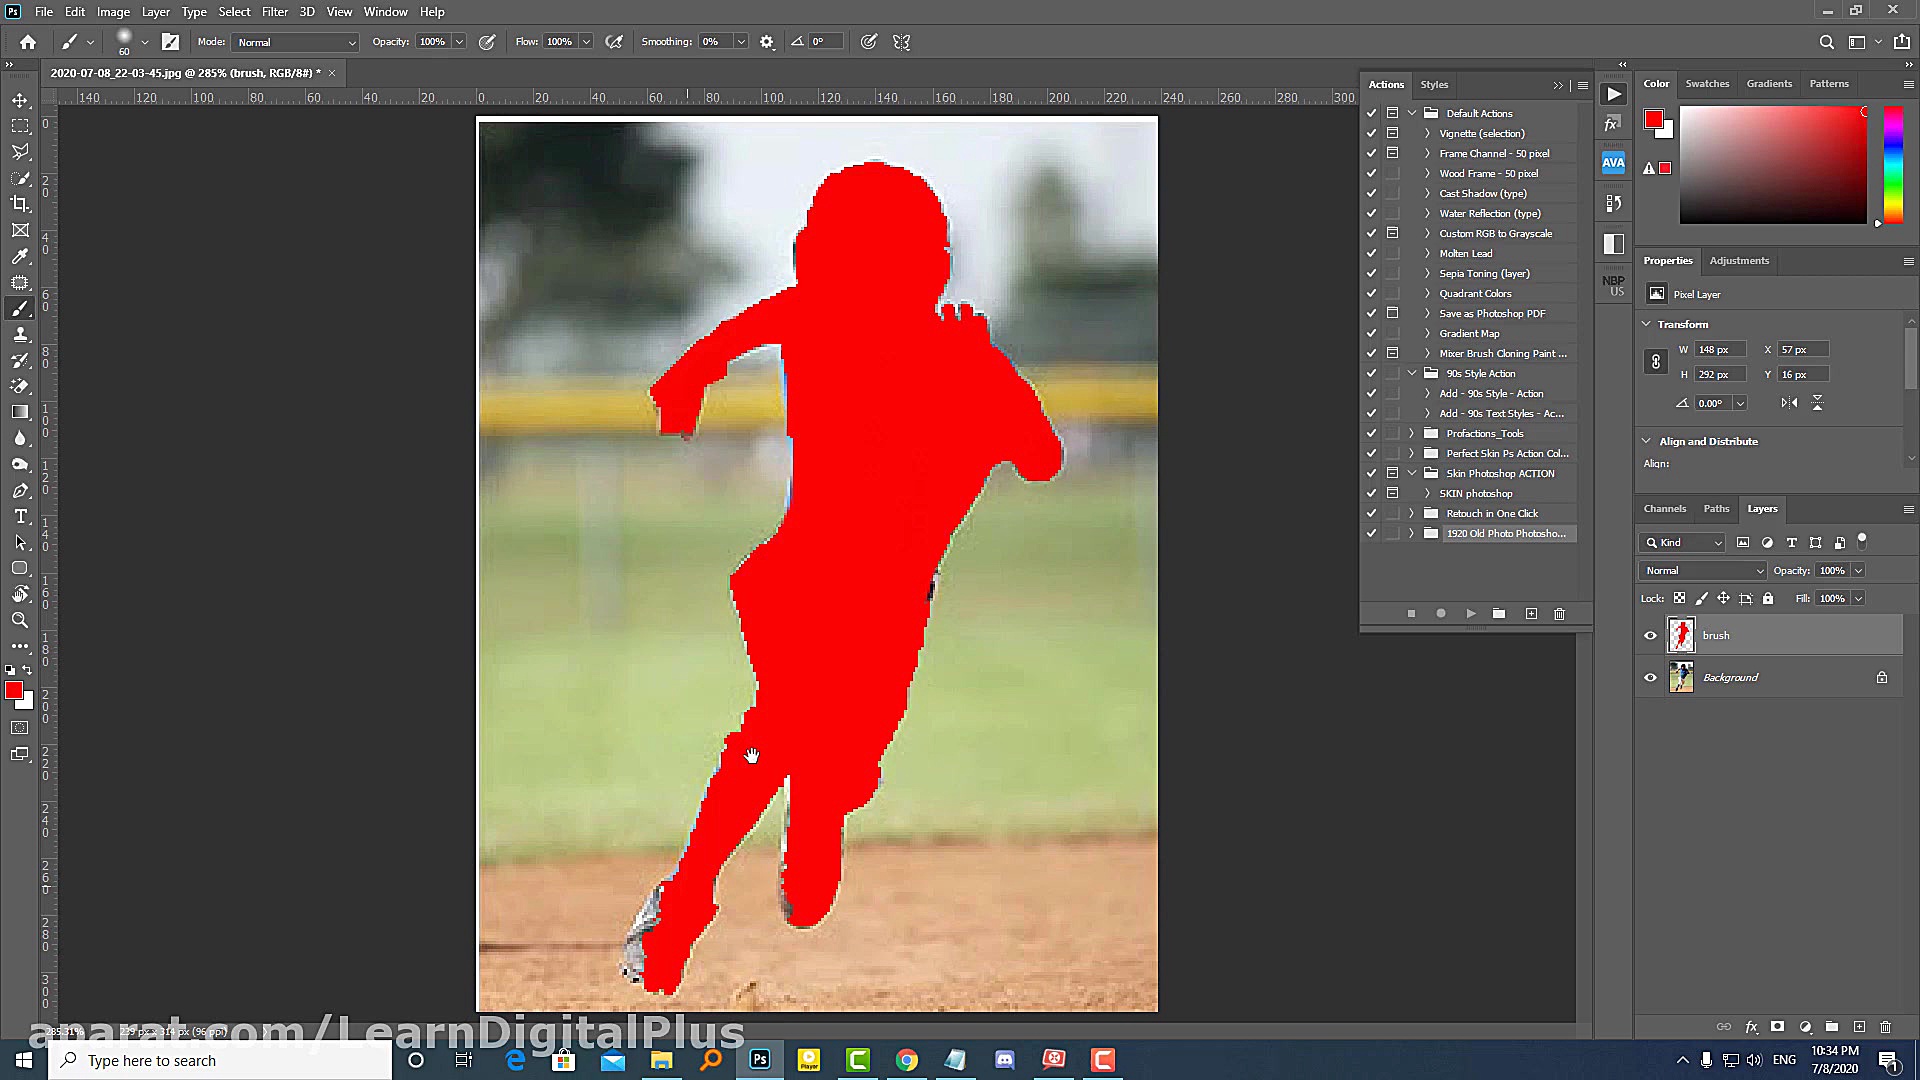Delete layer with the trash icon
Screen dimensions: 1920x1080
pos(1885,1027)
